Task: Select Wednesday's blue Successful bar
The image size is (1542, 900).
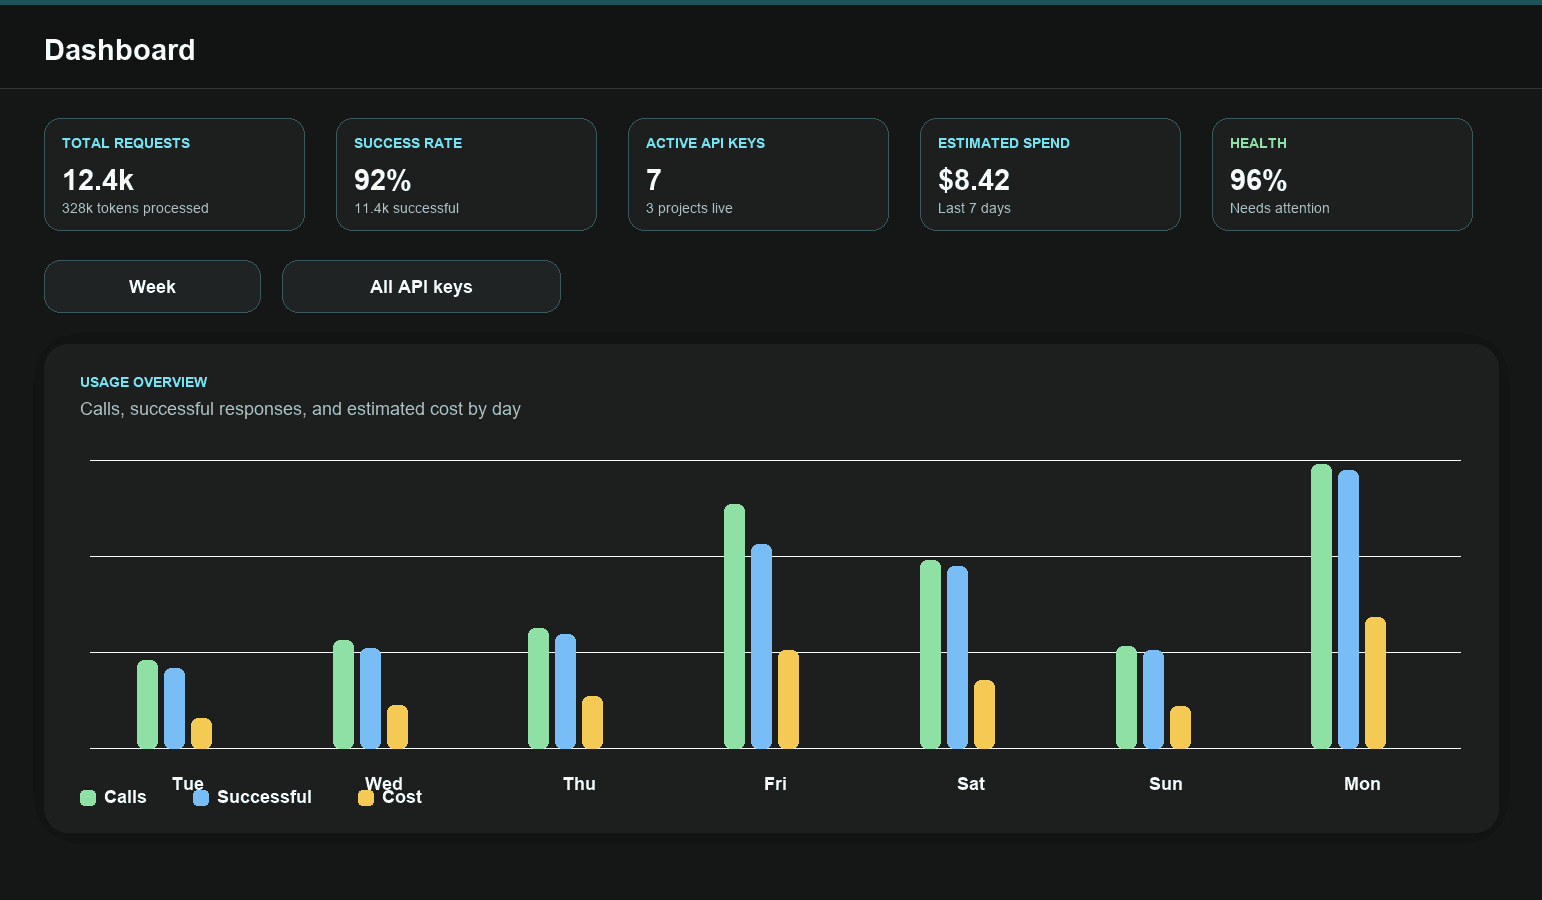Action: [x=370, y=698]
